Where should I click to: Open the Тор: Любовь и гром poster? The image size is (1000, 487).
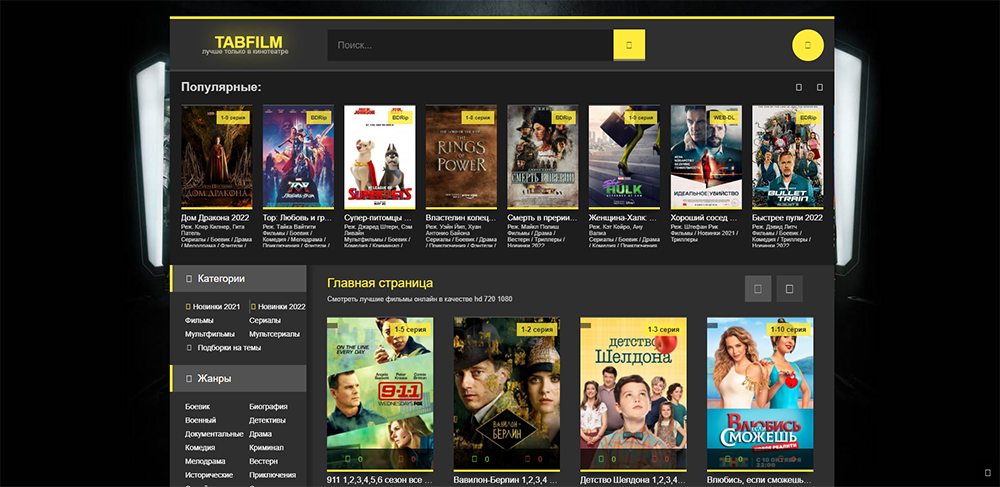[x=298, y=157]
